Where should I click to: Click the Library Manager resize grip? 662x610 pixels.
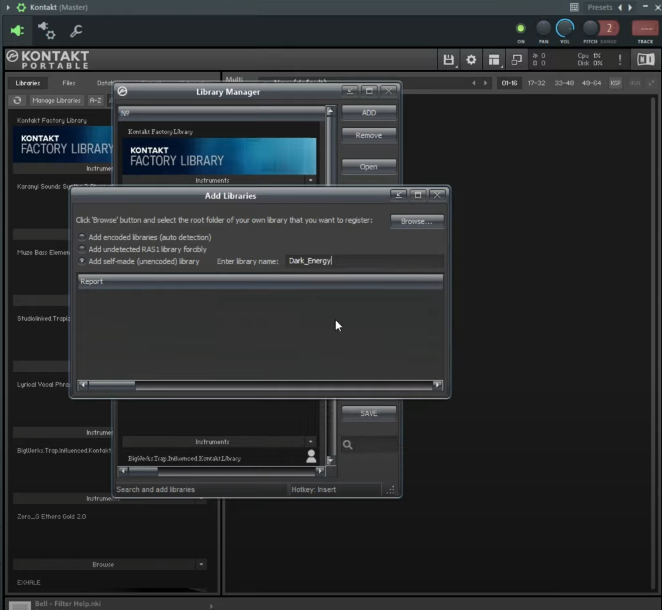391,490
